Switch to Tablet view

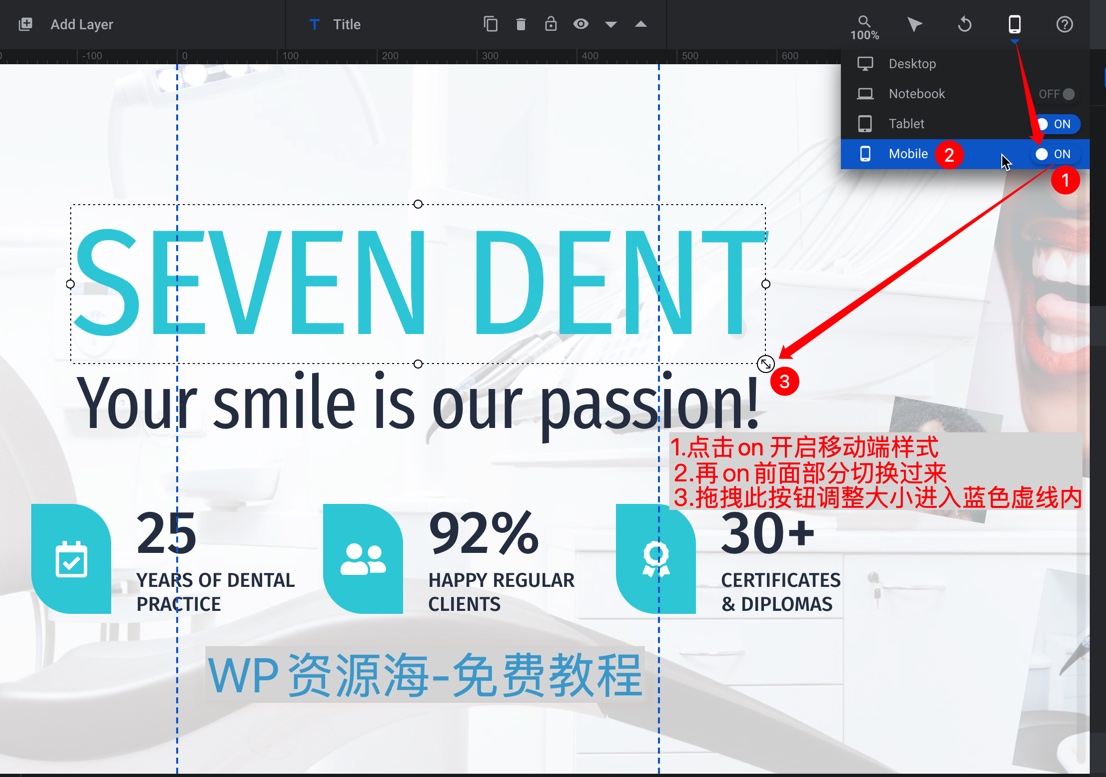965,123
